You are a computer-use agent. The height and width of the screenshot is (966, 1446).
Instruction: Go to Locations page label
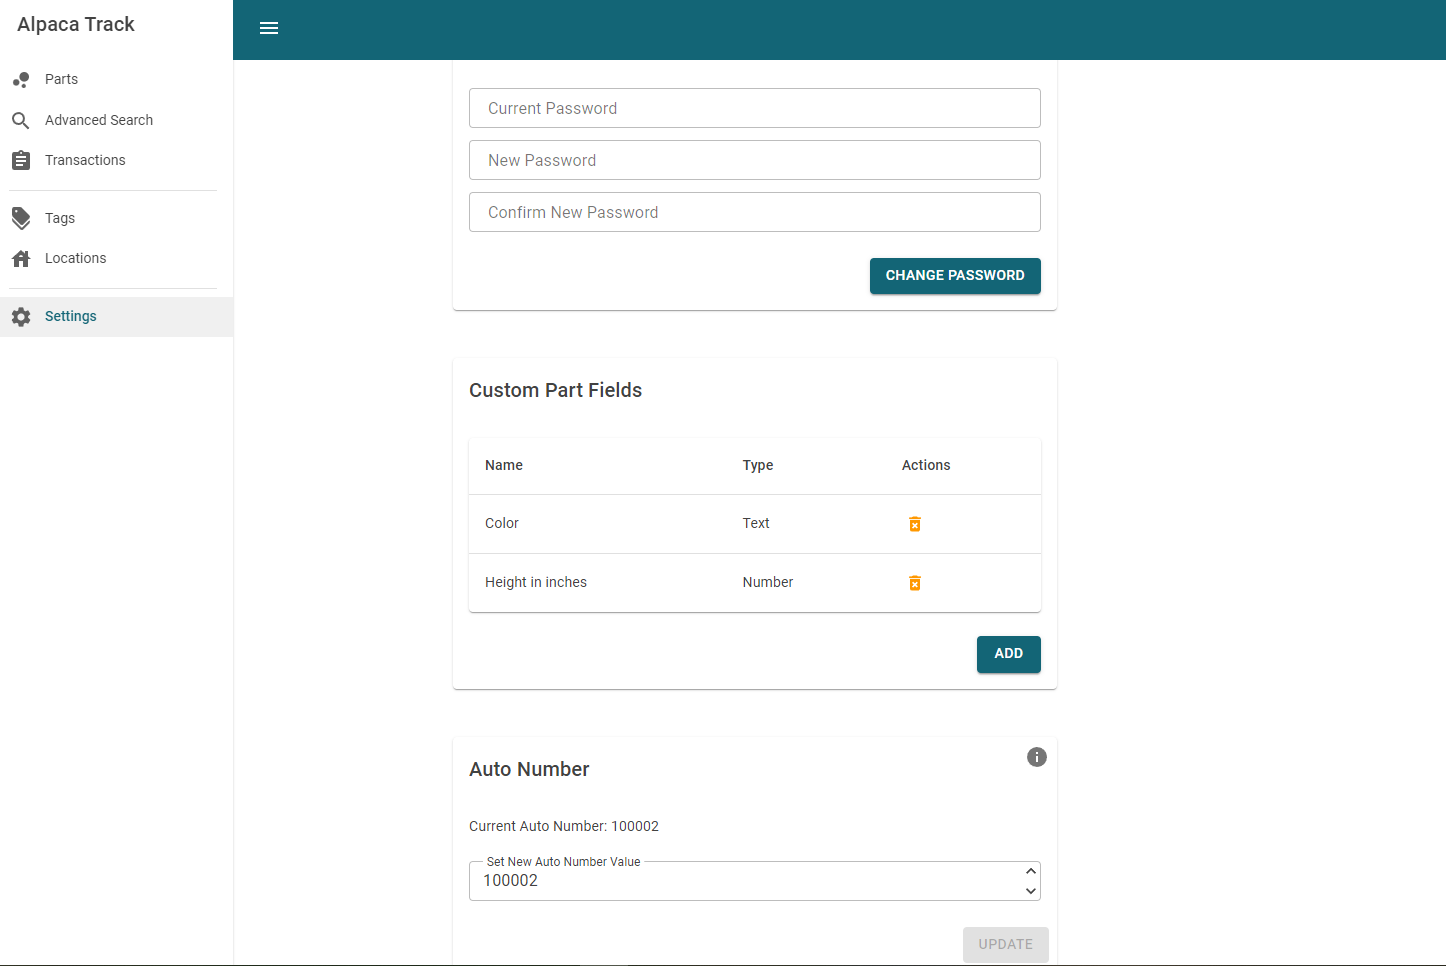(75, 258)
